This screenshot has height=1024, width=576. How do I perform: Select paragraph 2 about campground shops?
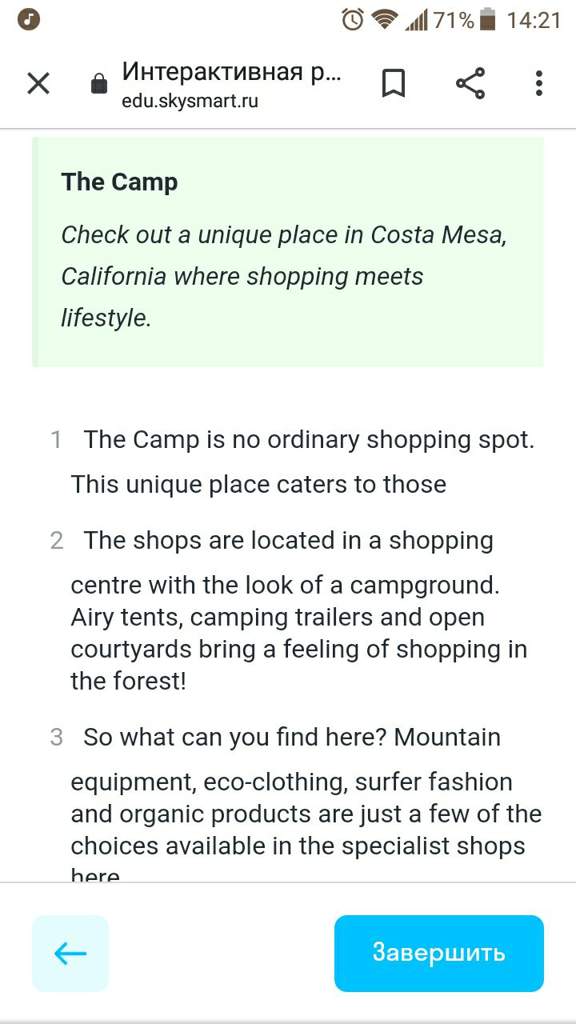289,611
